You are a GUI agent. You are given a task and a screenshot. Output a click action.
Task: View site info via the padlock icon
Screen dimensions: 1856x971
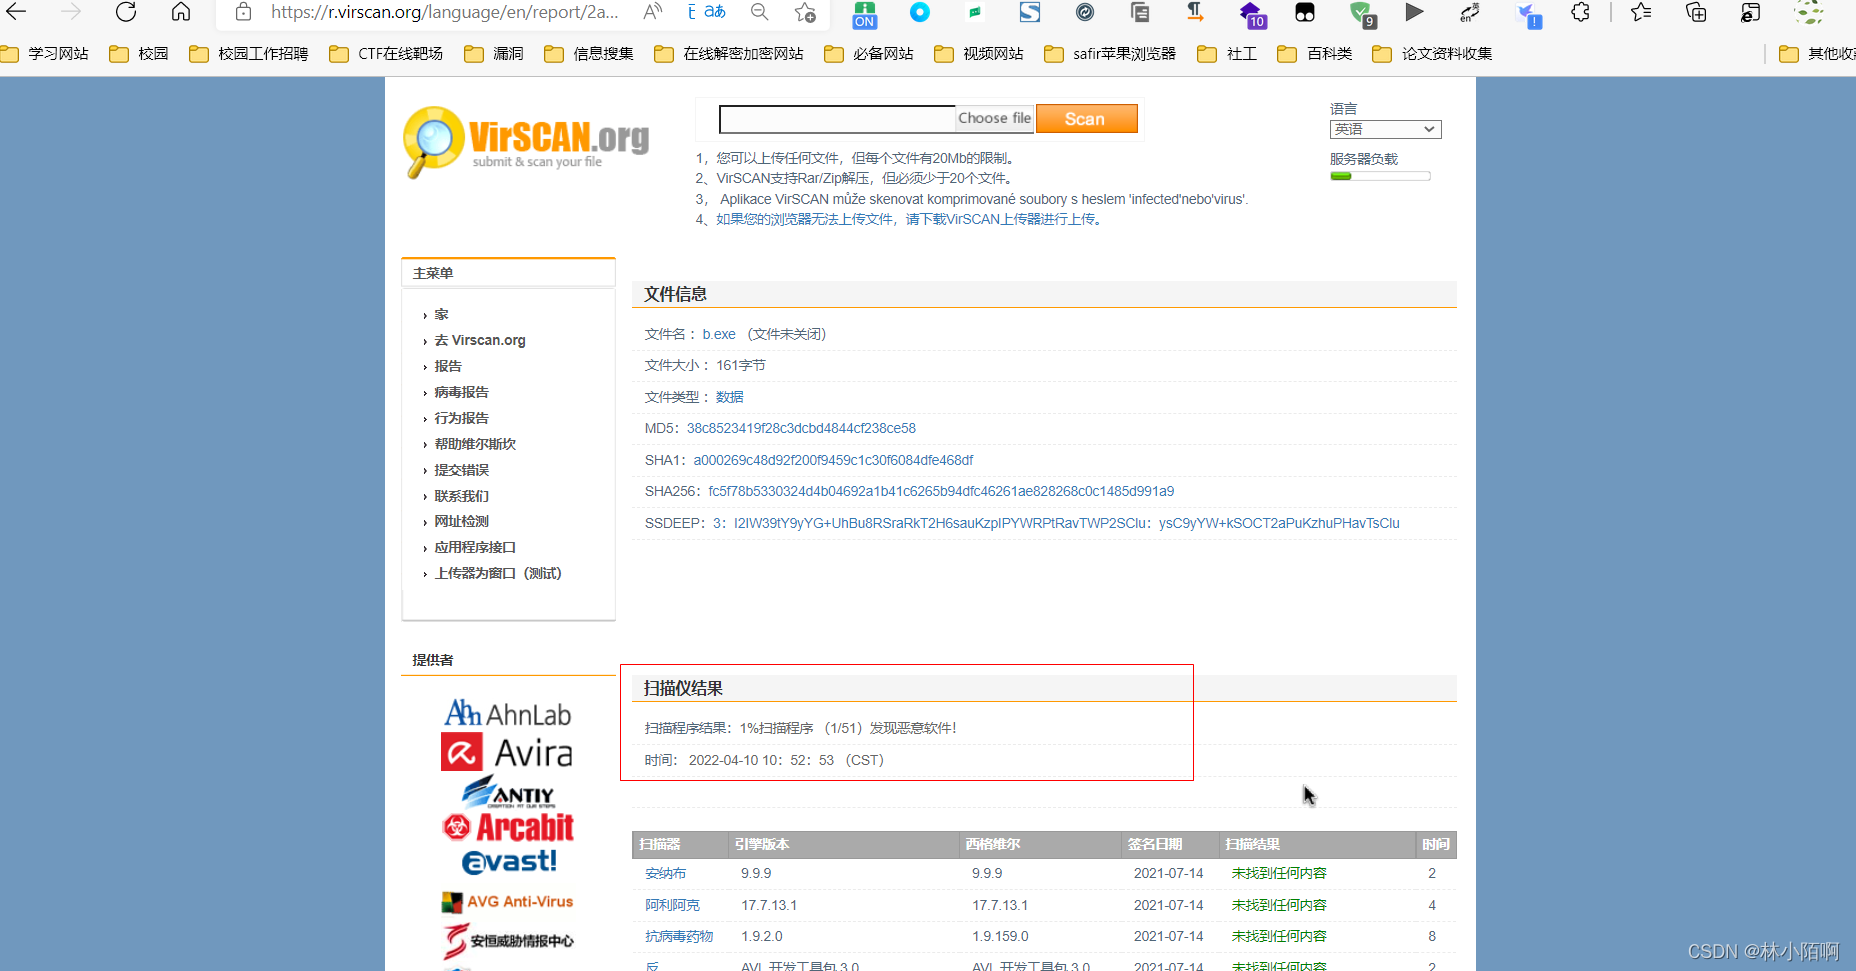pos(243,12)
